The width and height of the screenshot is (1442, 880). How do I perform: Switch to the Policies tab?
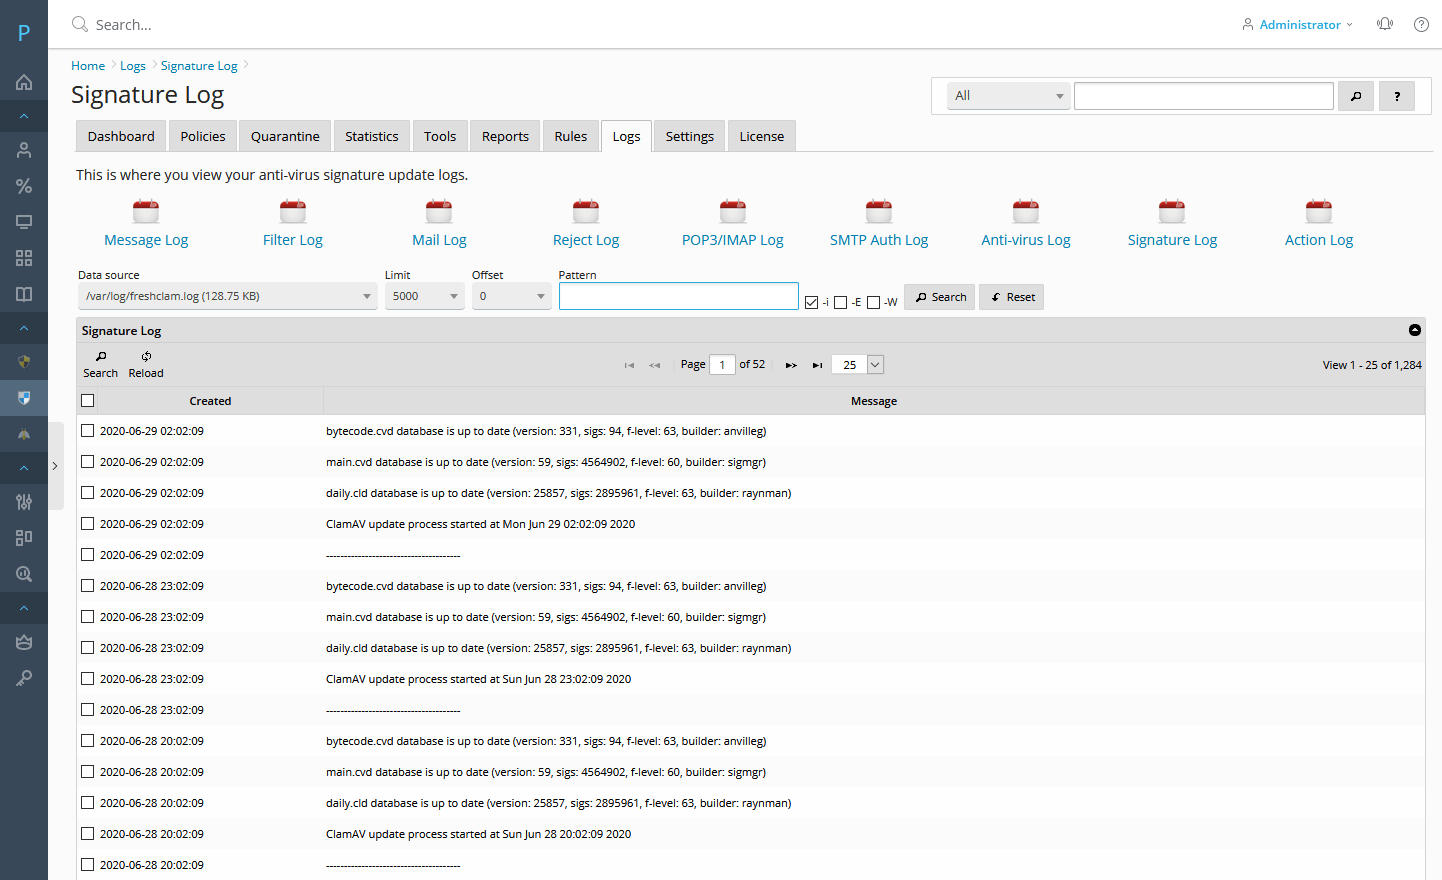click(x=203, y=136)
